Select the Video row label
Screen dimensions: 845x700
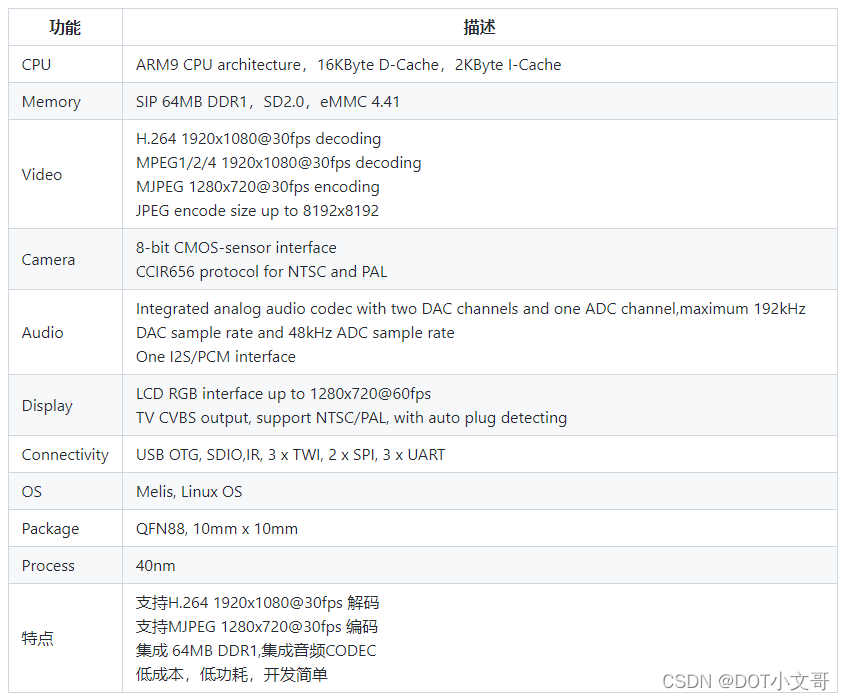coord(41,175)
